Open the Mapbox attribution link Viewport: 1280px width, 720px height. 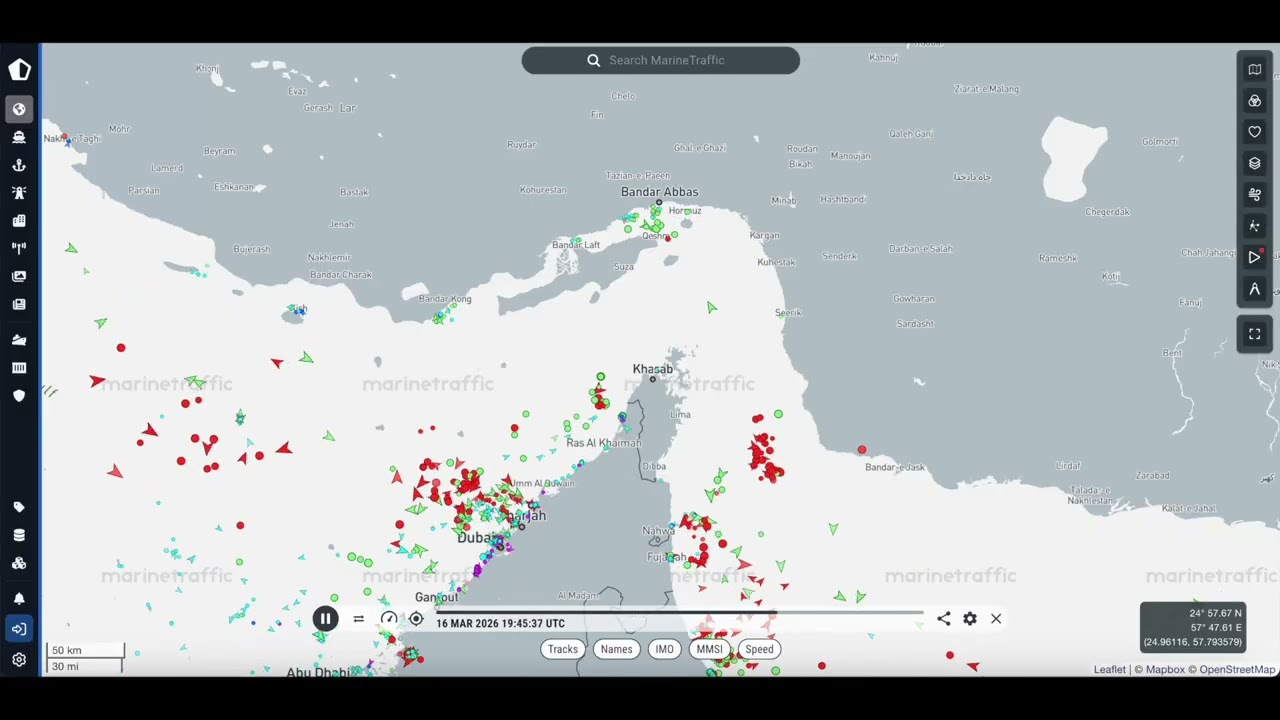(1165, 669)
